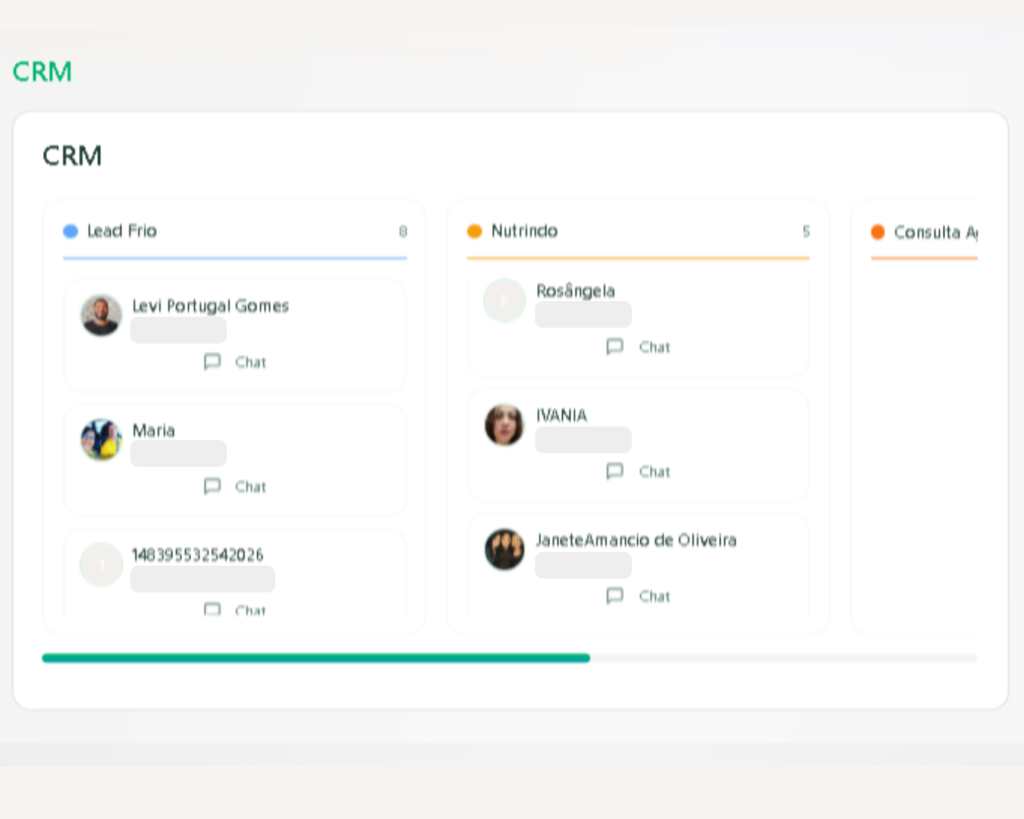Open the Levi Portugal Gomes contact name
The image size is (1024, 819).
(210, 306)
